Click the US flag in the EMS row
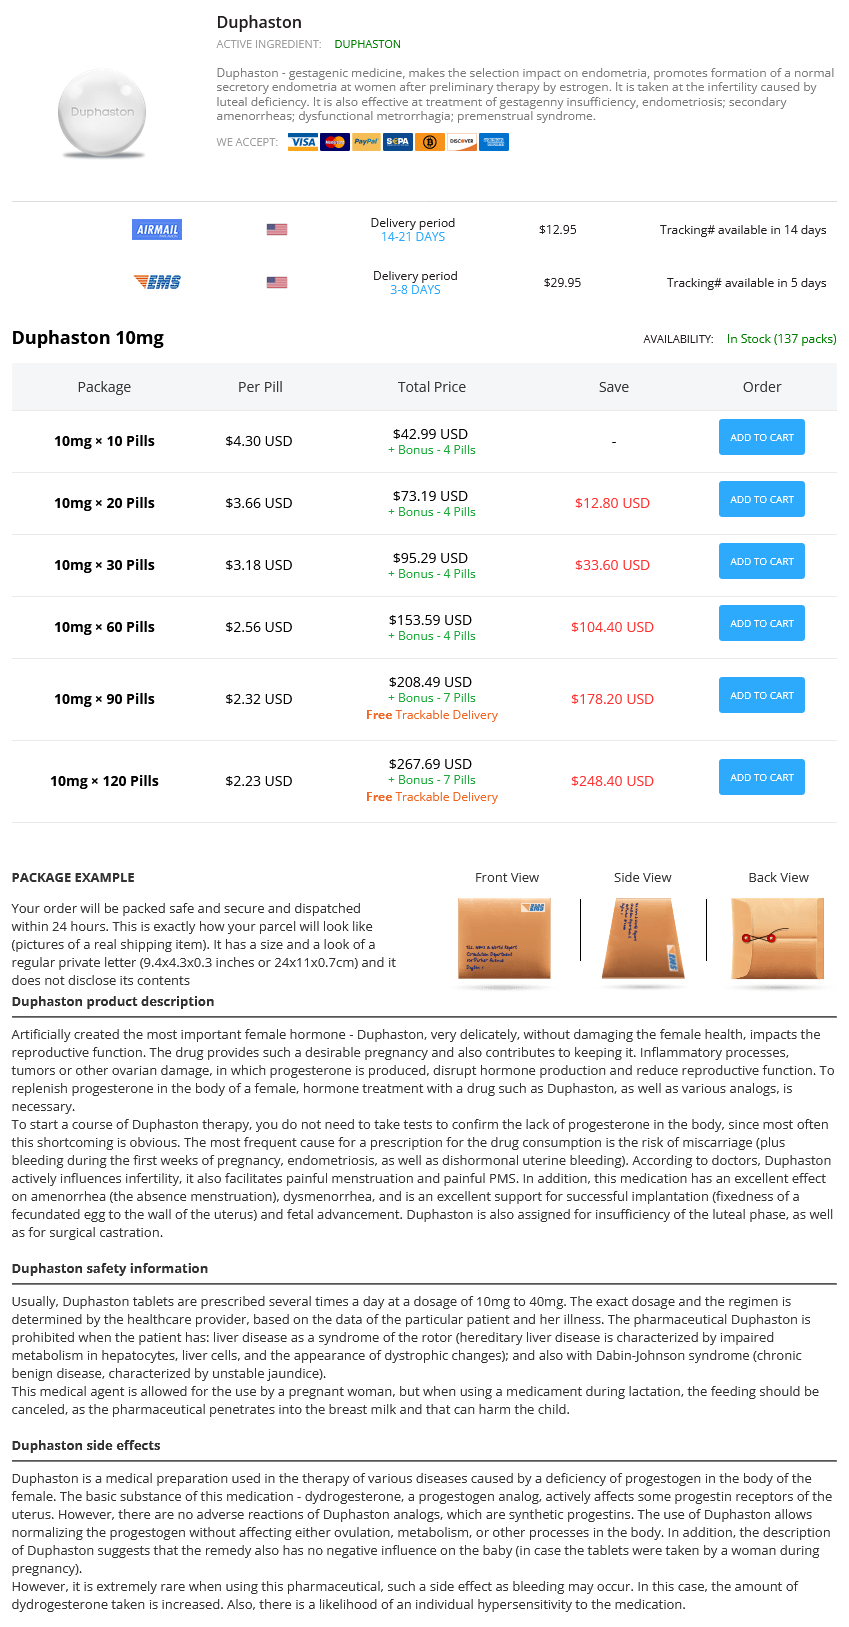 (277, 283)
